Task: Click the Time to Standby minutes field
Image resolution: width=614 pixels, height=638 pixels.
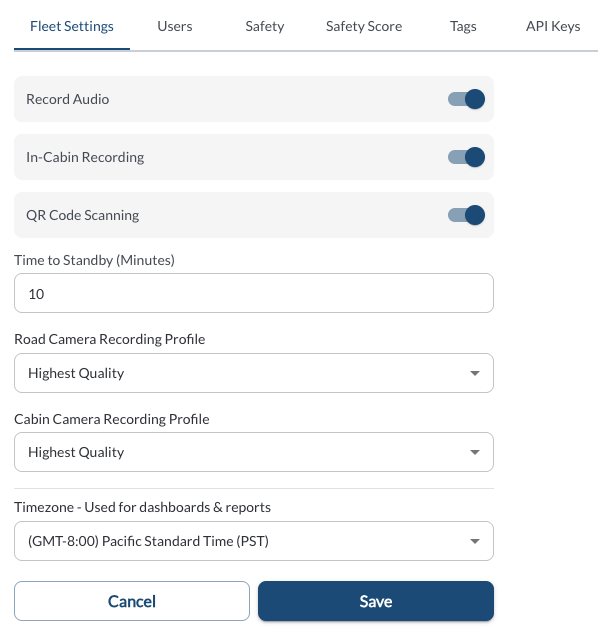Action: click(254, 294)
